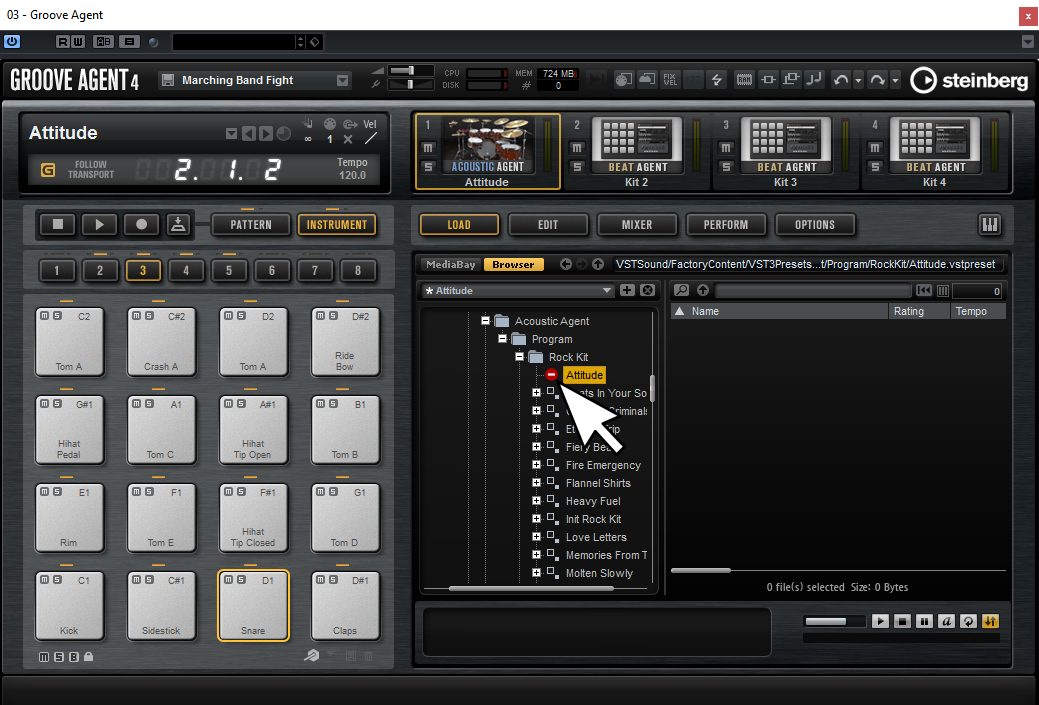This screenshot has height=705, width=1039.
Task: Adjust the master volume slider
Action: [x=410, y=70]
